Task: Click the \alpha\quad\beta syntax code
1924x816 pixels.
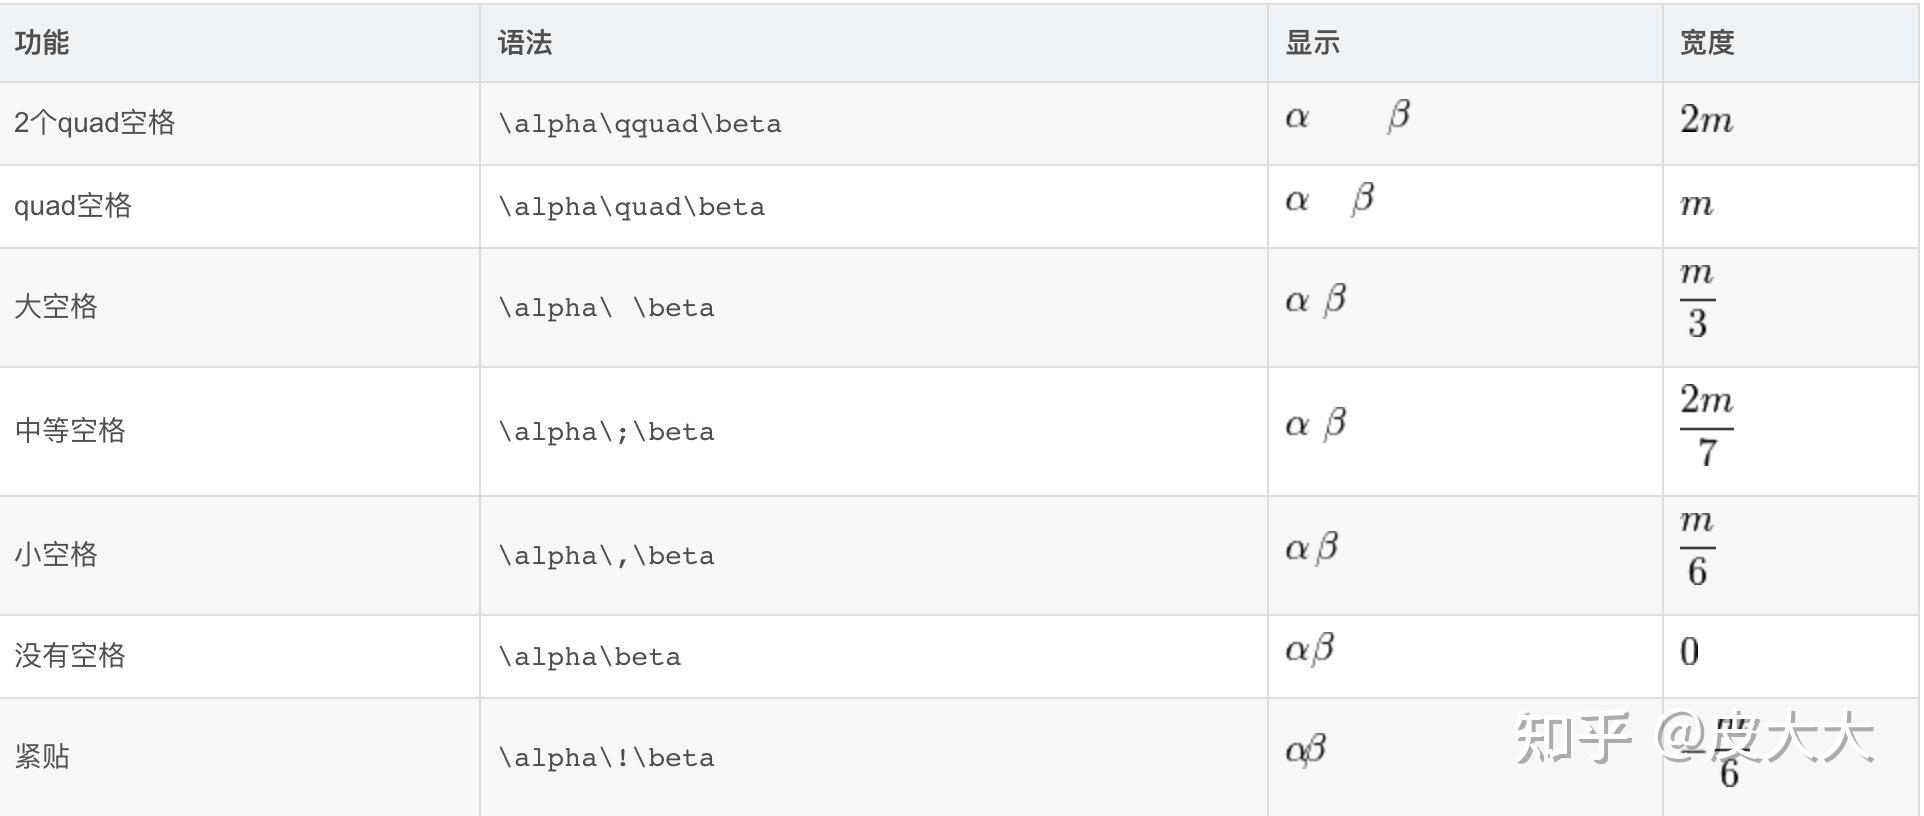Action: coord(632,207)
